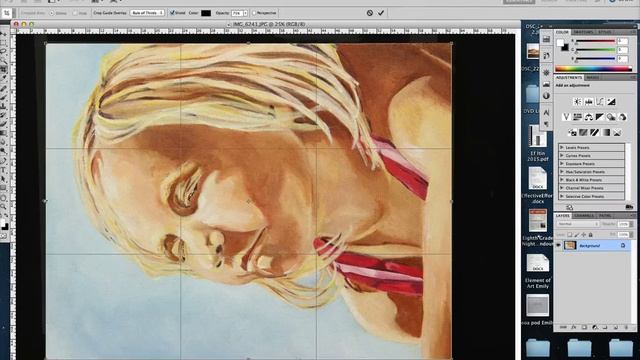Image resolution: width=640 pixels, height=360 pixels.
Task: Switch to the Paths tab
Action: click(x=605, y=216)
